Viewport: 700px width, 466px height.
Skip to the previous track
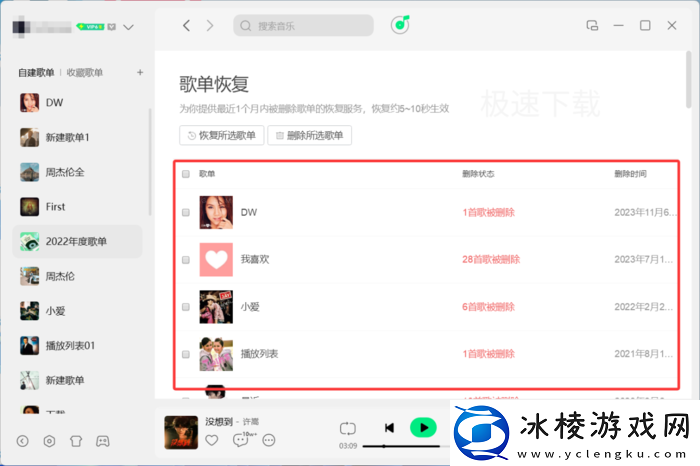tap(389, 428)
